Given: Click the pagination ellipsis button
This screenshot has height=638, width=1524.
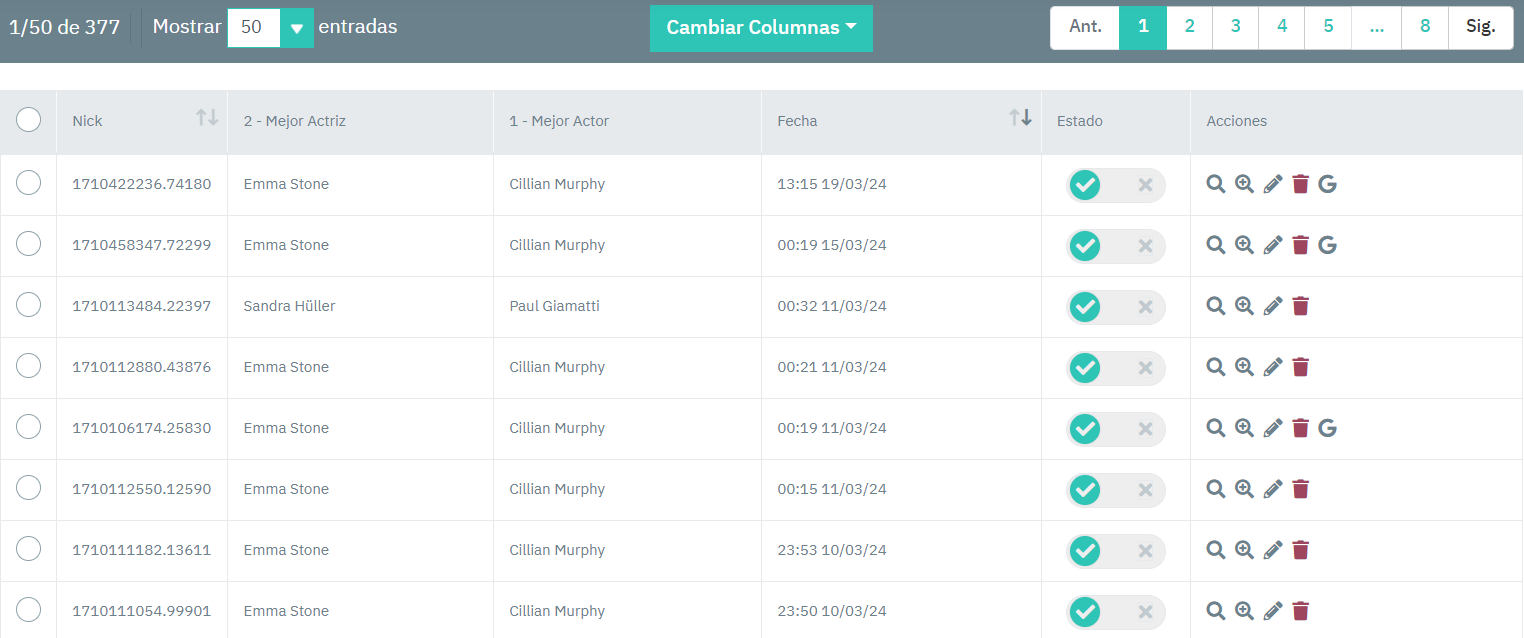Looking at the screenshot, I should (x=1377, y=27).
